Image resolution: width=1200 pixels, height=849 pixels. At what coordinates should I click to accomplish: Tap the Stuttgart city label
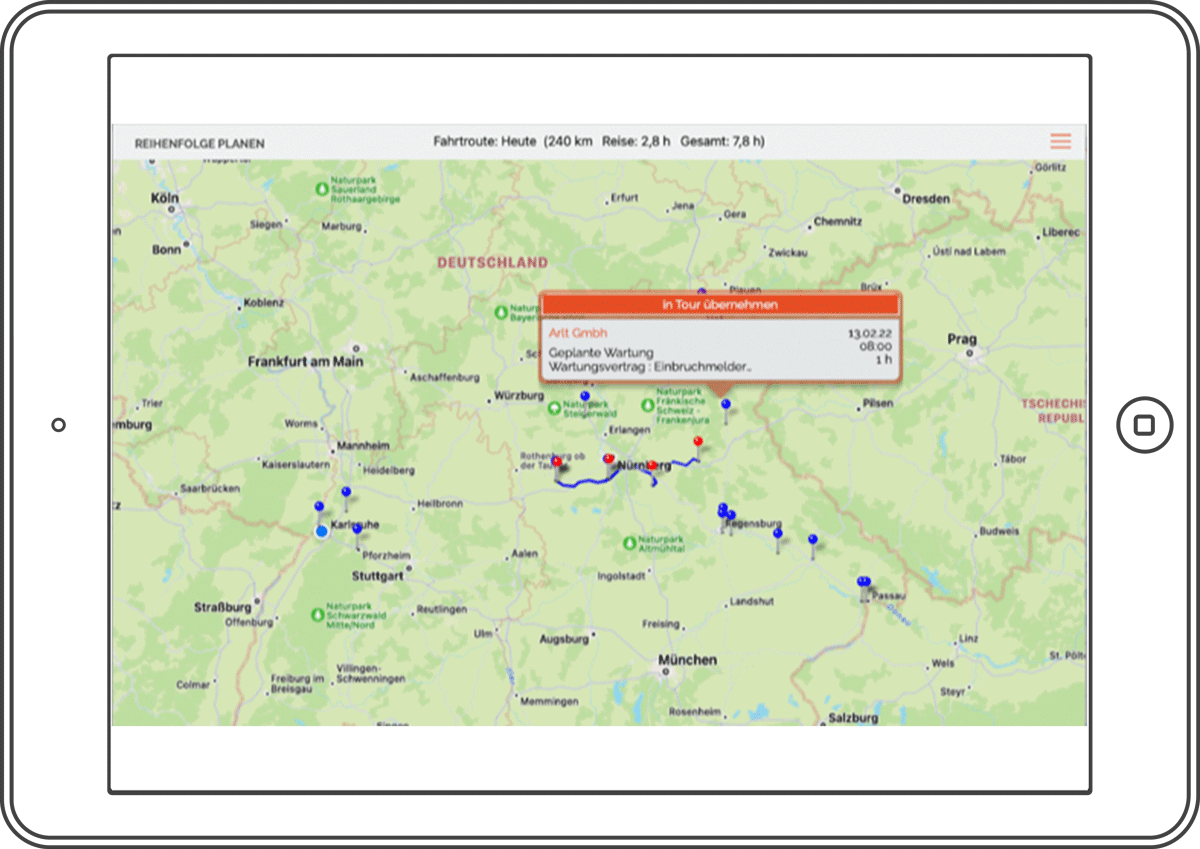378,577
